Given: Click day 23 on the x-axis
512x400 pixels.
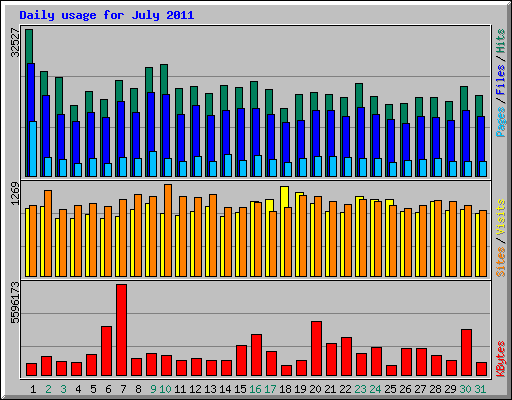Looking at the screenshot, I should coord(360,389).
